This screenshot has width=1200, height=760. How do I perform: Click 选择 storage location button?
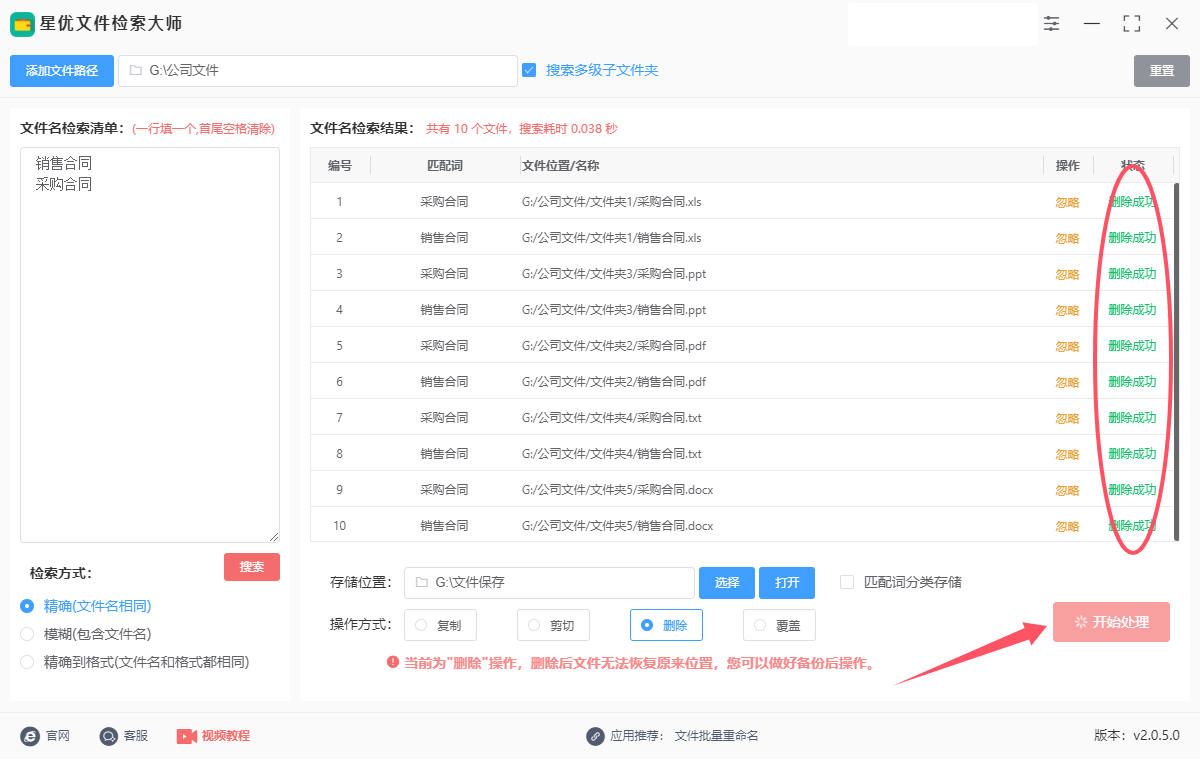[727, 583]
